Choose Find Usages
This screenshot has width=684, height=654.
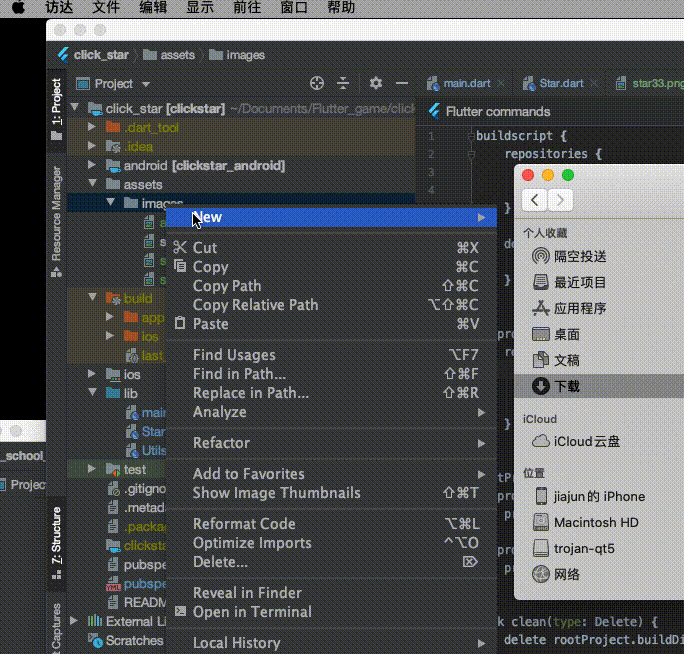tap(331, 355)
